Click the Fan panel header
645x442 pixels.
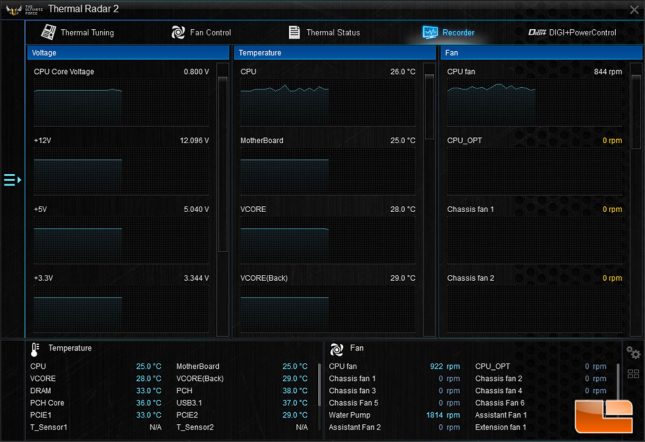(x=541, y=53)
